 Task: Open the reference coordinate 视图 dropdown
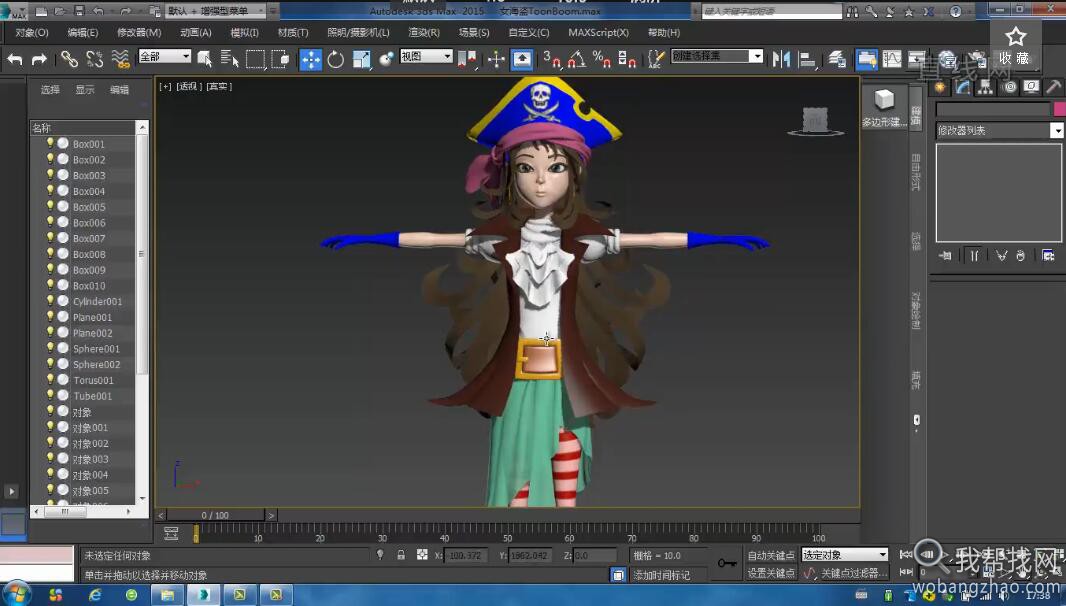click(x=426, y=56)
